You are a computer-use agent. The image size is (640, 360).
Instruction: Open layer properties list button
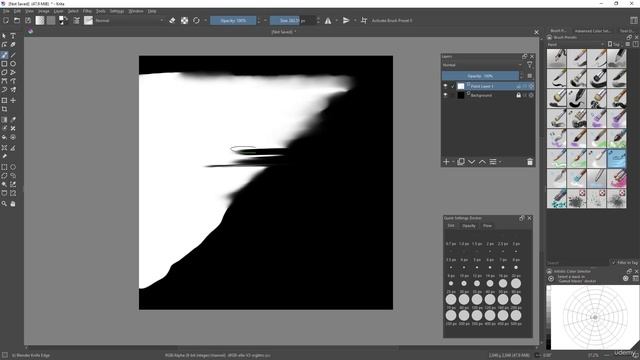(493, 162)
